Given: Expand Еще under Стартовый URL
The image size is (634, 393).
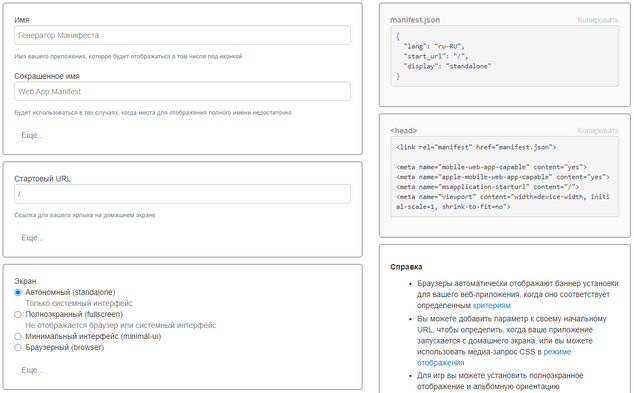Looking at the screenshot, I should [x=32, y=238].
